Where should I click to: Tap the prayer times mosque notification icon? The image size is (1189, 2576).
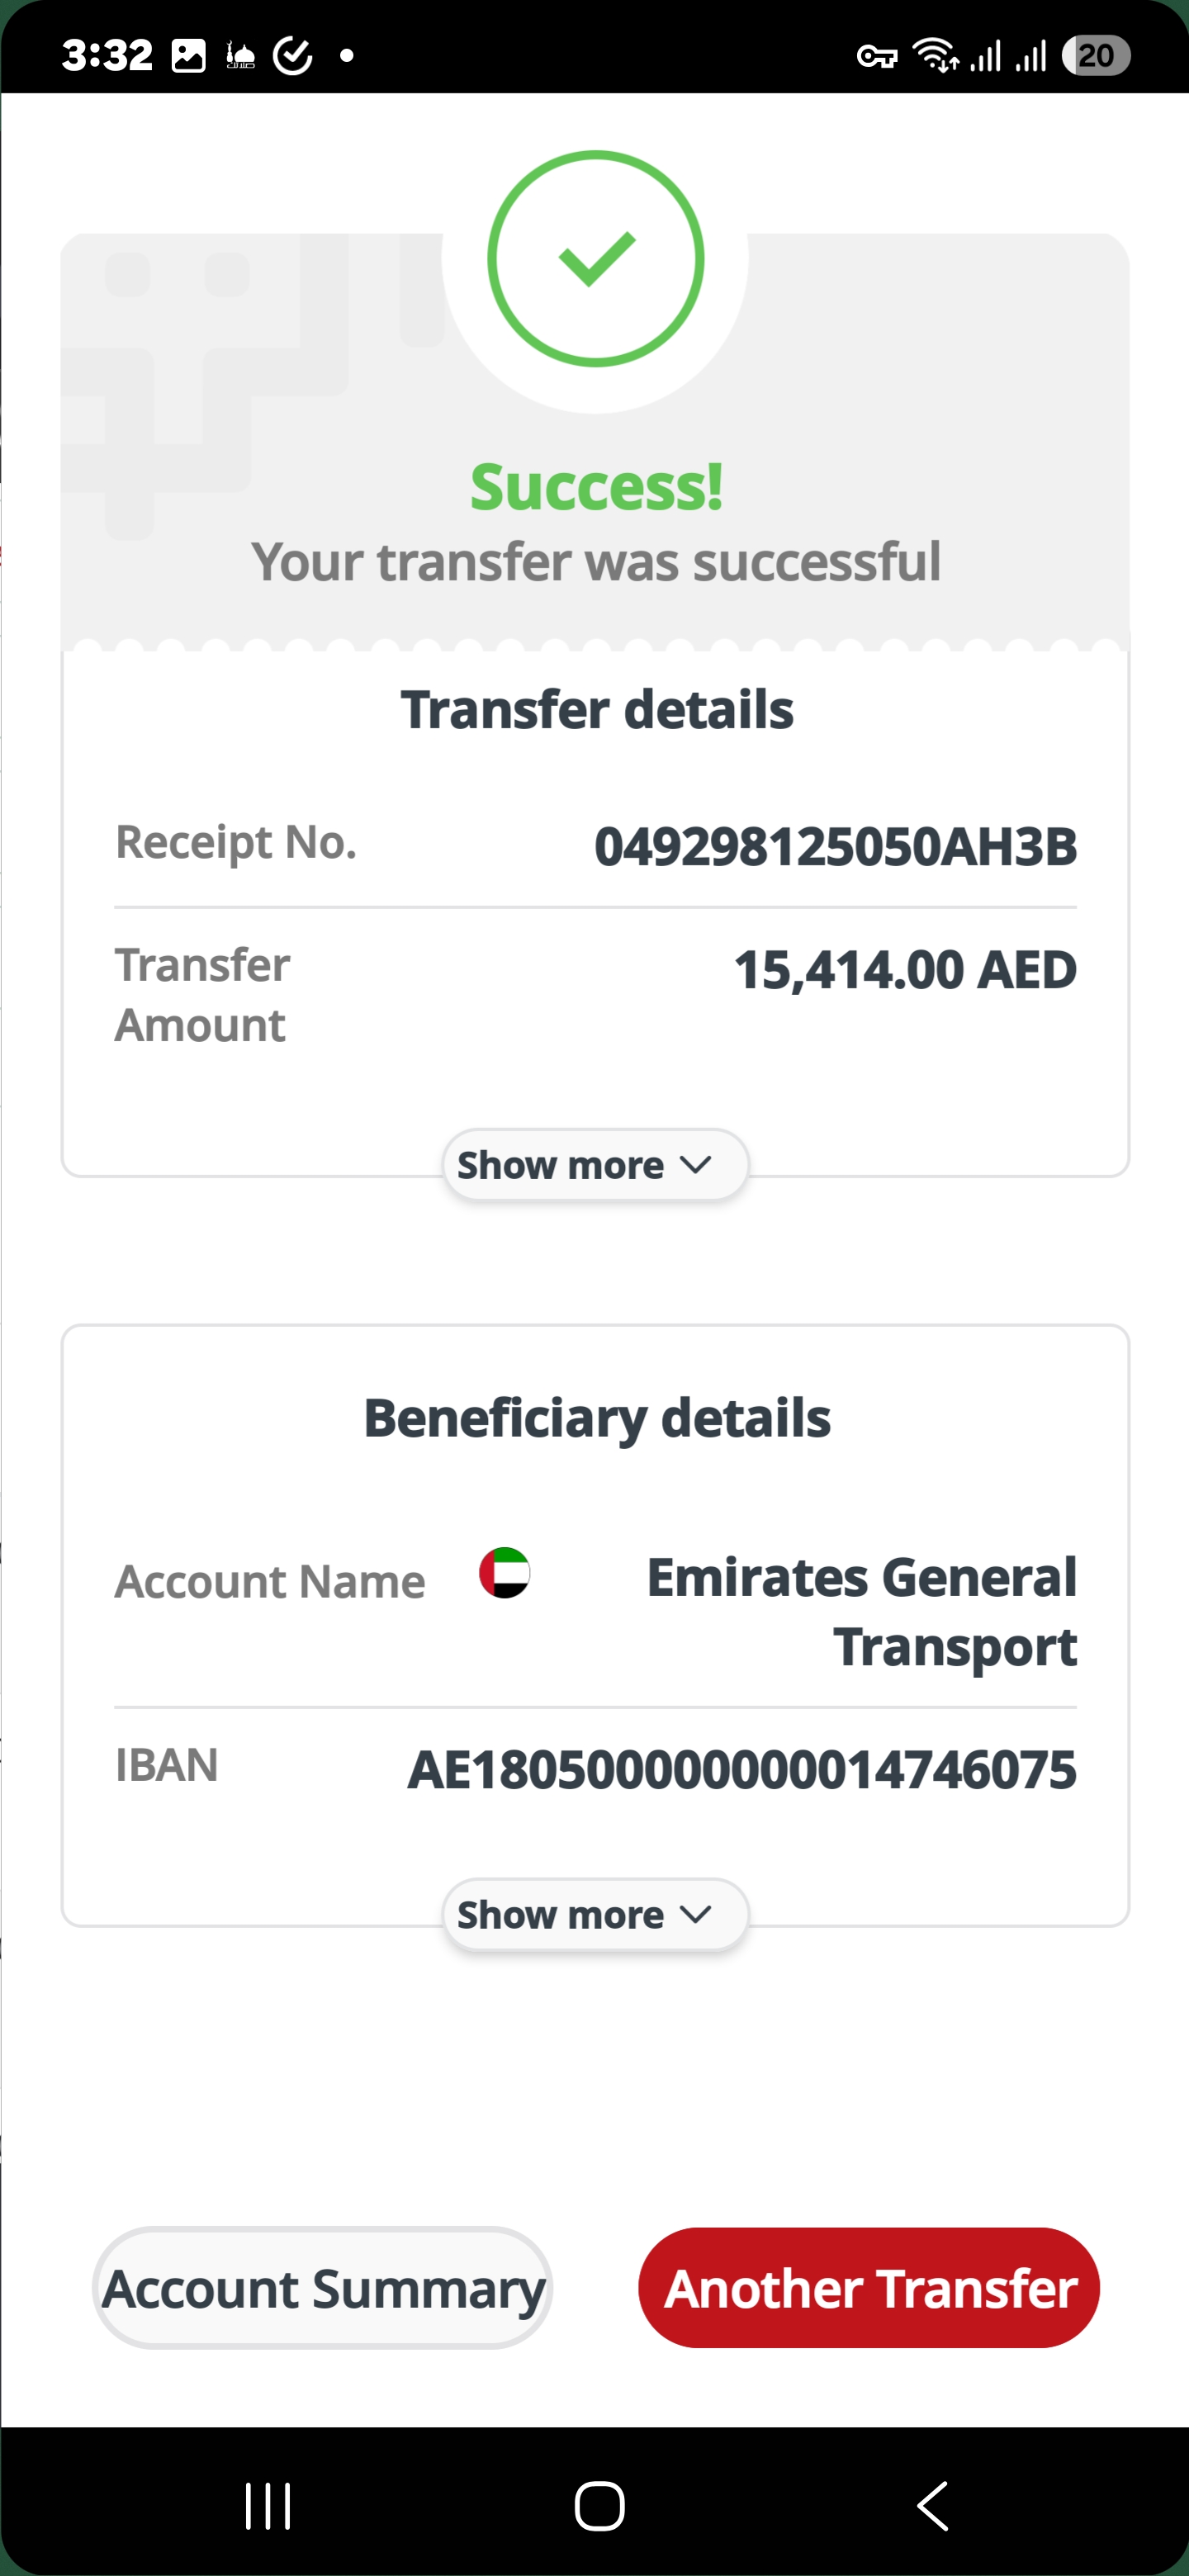(x=240, y=55)
